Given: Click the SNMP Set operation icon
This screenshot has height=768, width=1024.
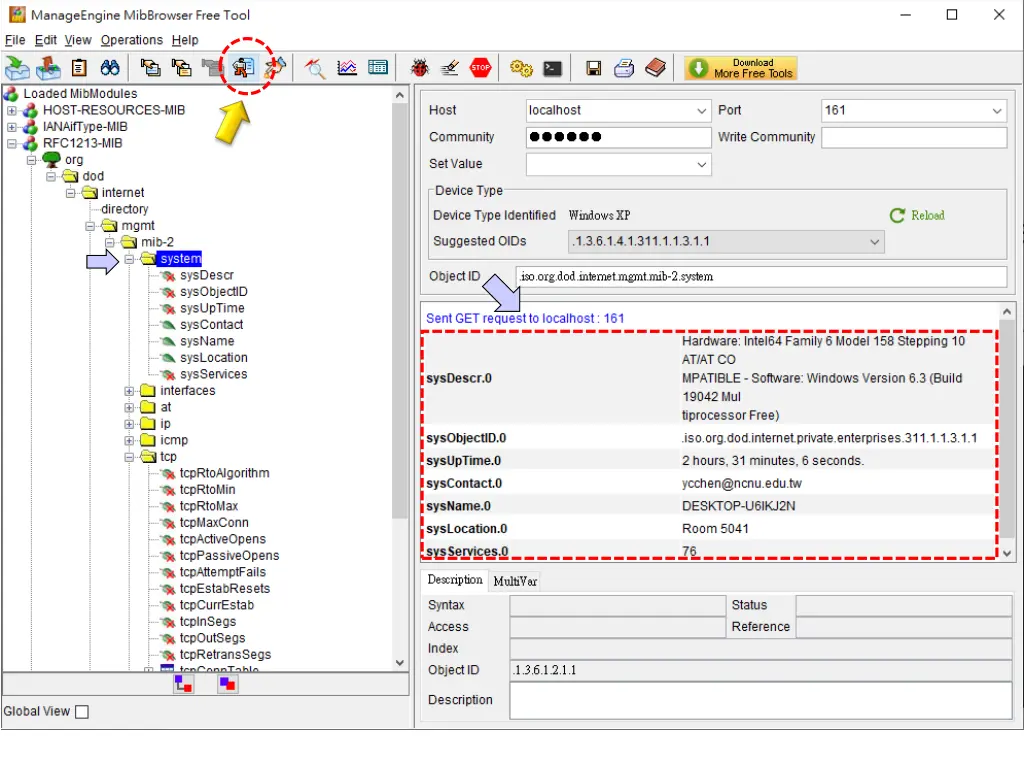Looking at the screenshot, I should click(x=275, y=67).
